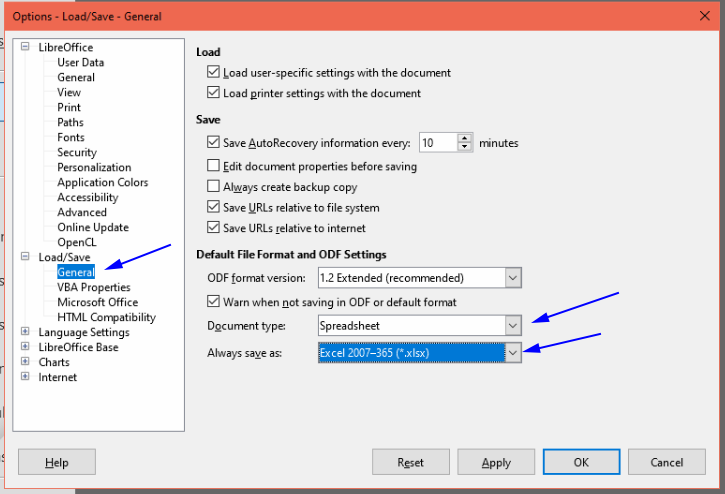Toggle Save AutoRecovery information checkbox

click(x=213, y=142)
